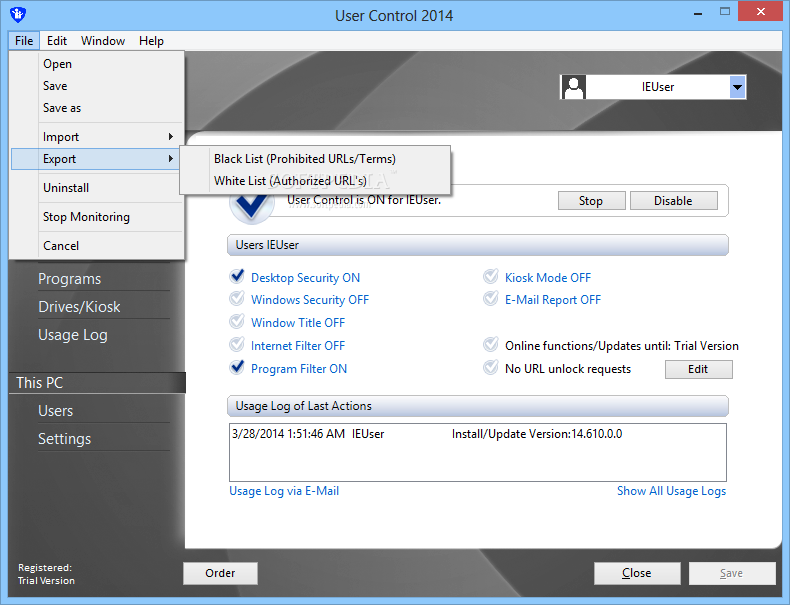Expand the Export submenu

97,159
